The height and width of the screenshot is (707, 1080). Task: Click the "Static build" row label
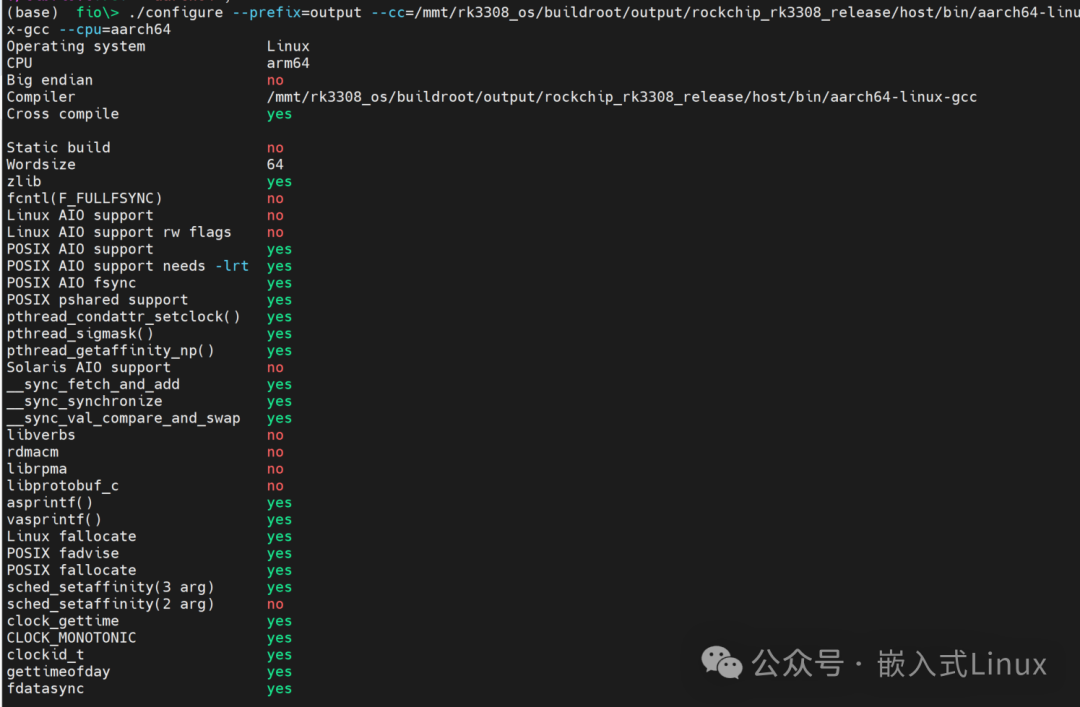pyautogui.click(x=59, y=147)
